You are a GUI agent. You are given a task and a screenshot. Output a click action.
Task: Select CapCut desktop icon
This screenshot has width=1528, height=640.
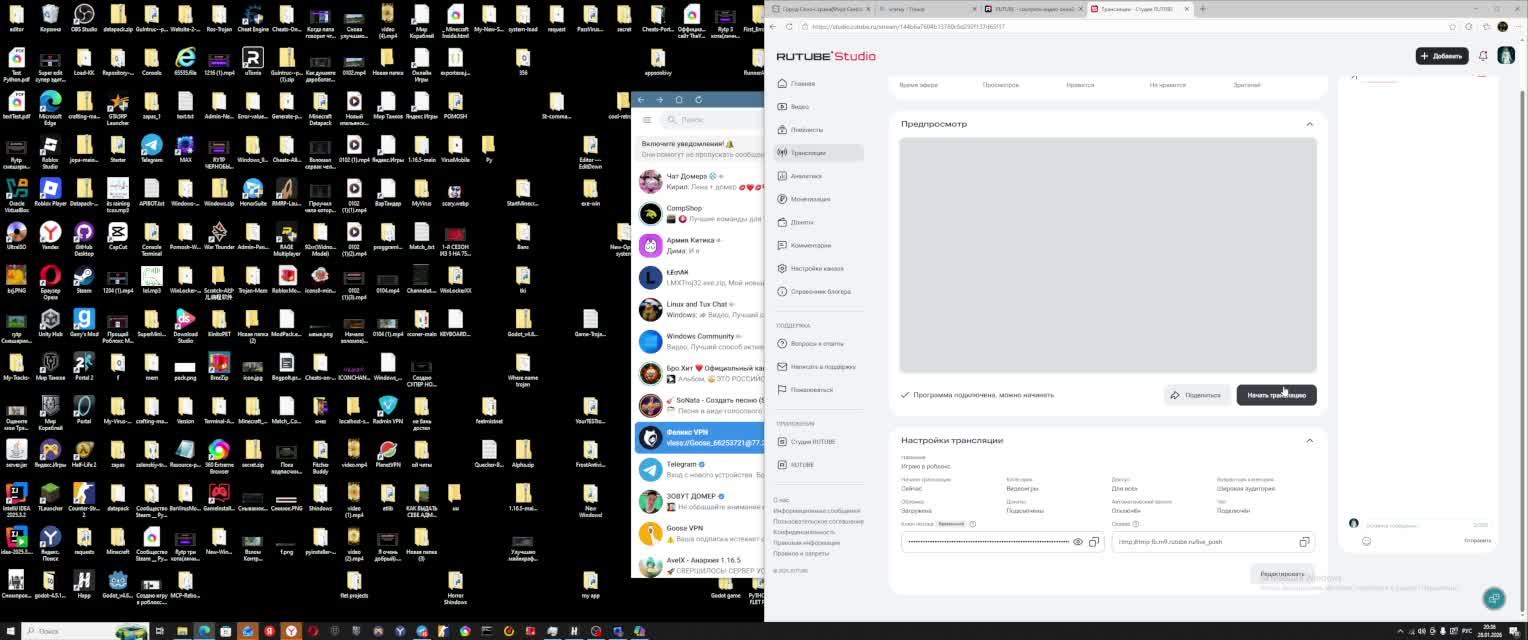pos(118,235)
